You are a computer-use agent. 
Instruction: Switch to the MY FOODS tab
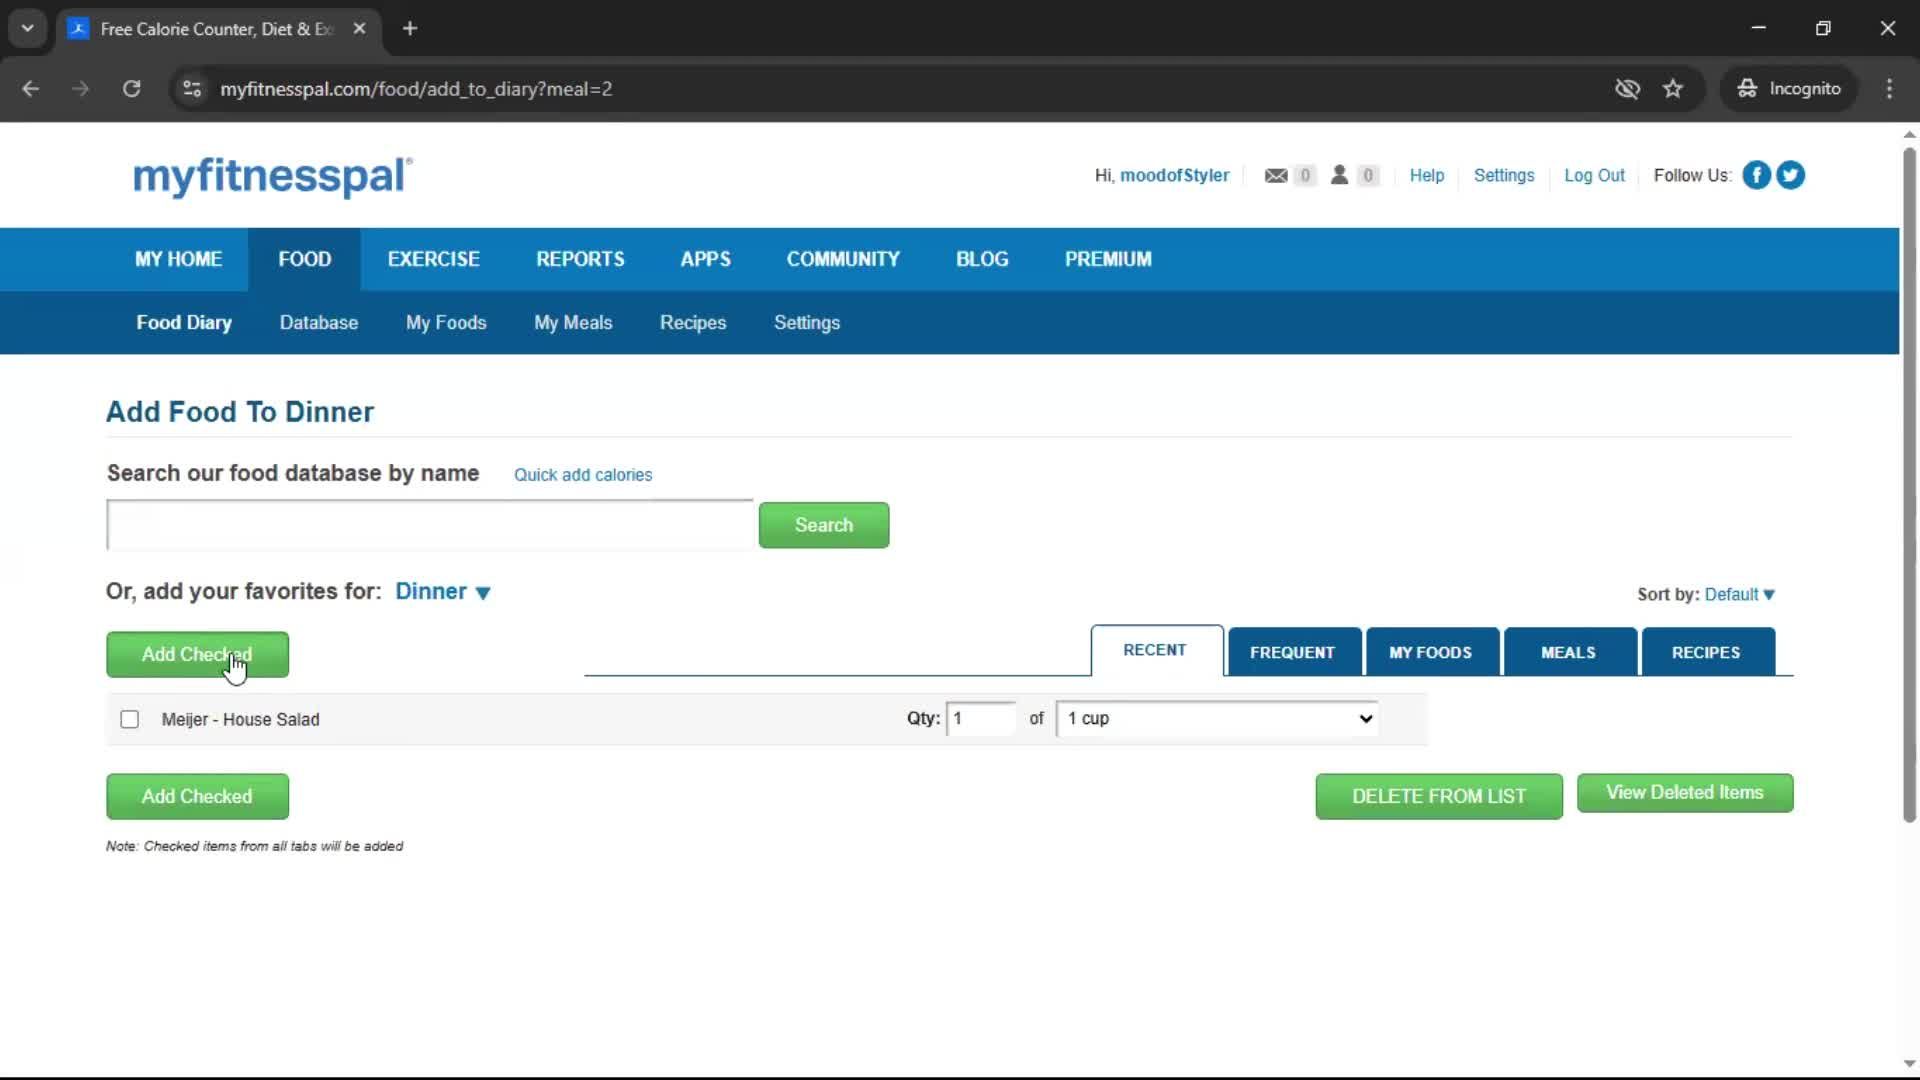[1431, 652]
